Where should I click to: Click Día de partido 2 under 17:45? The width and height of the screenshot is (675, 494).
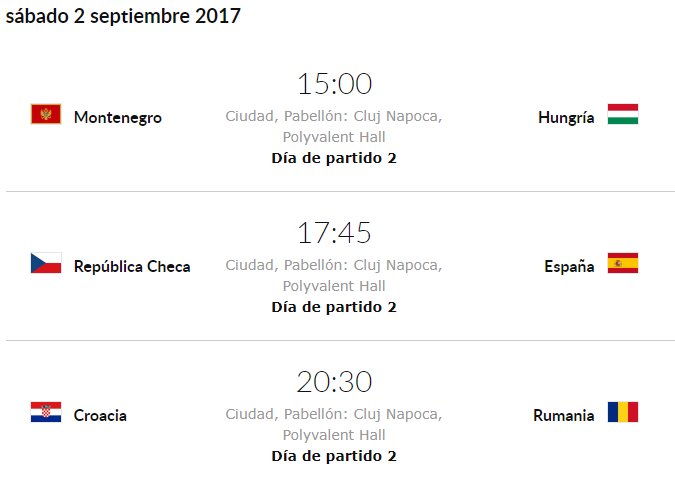pyautogui.click(x=334, y=307)
